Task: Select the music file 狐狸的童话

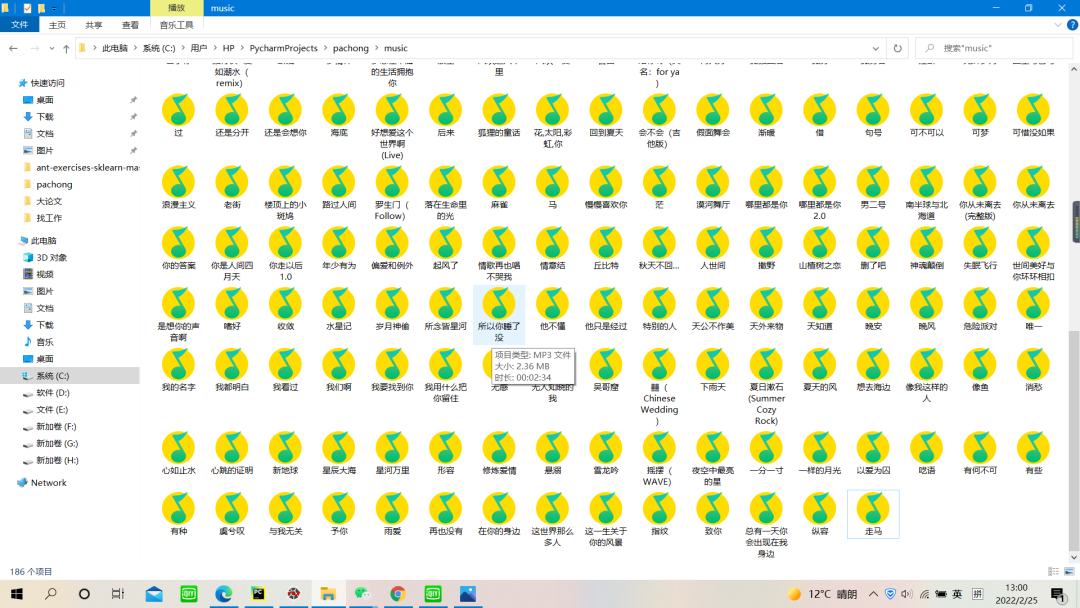Action: (499, 115)
